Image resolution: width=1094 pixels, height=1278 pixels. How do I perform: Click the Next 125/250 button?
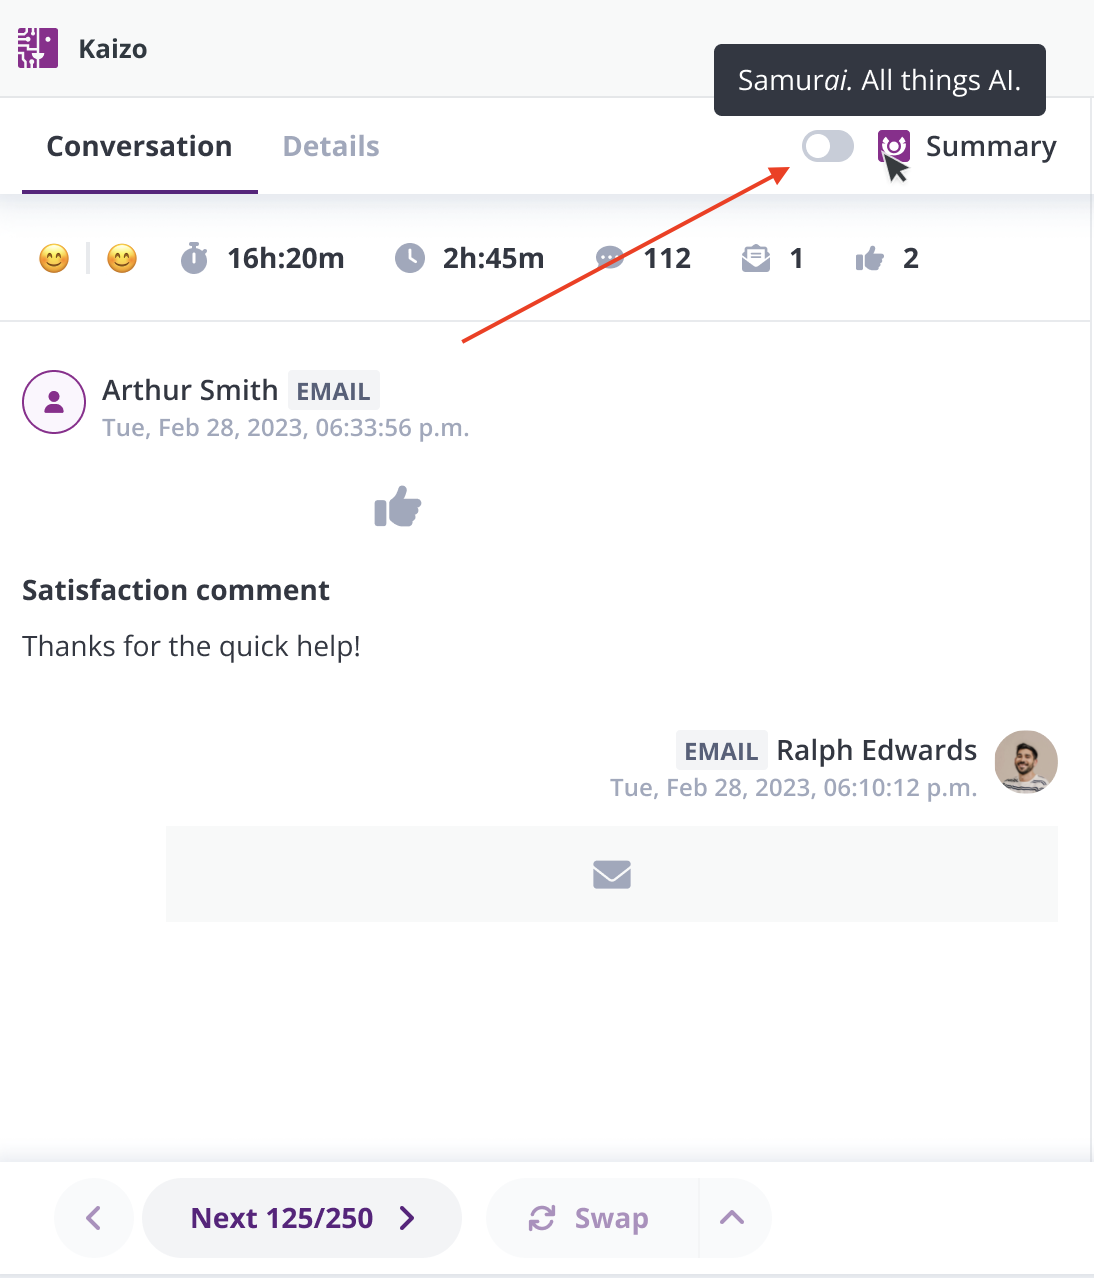(x=302, y=1218)
